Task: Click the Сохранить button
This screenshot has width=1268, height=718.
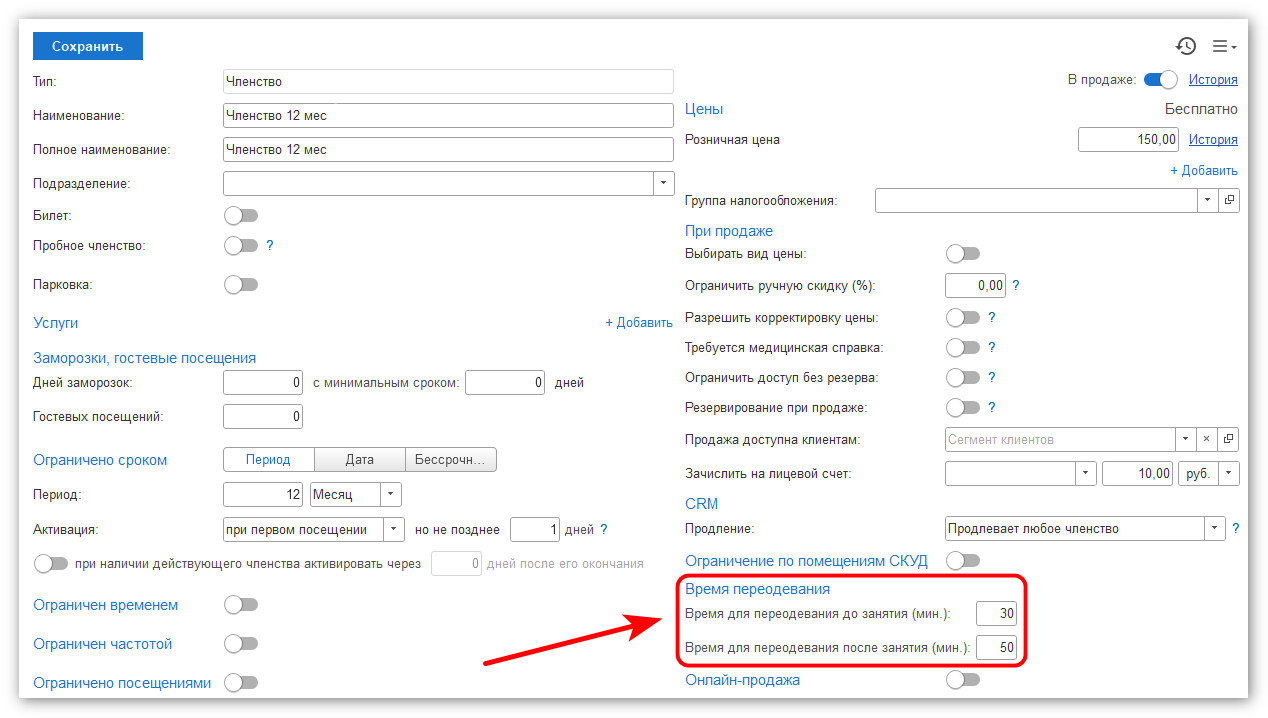Action: coord(88,46)
